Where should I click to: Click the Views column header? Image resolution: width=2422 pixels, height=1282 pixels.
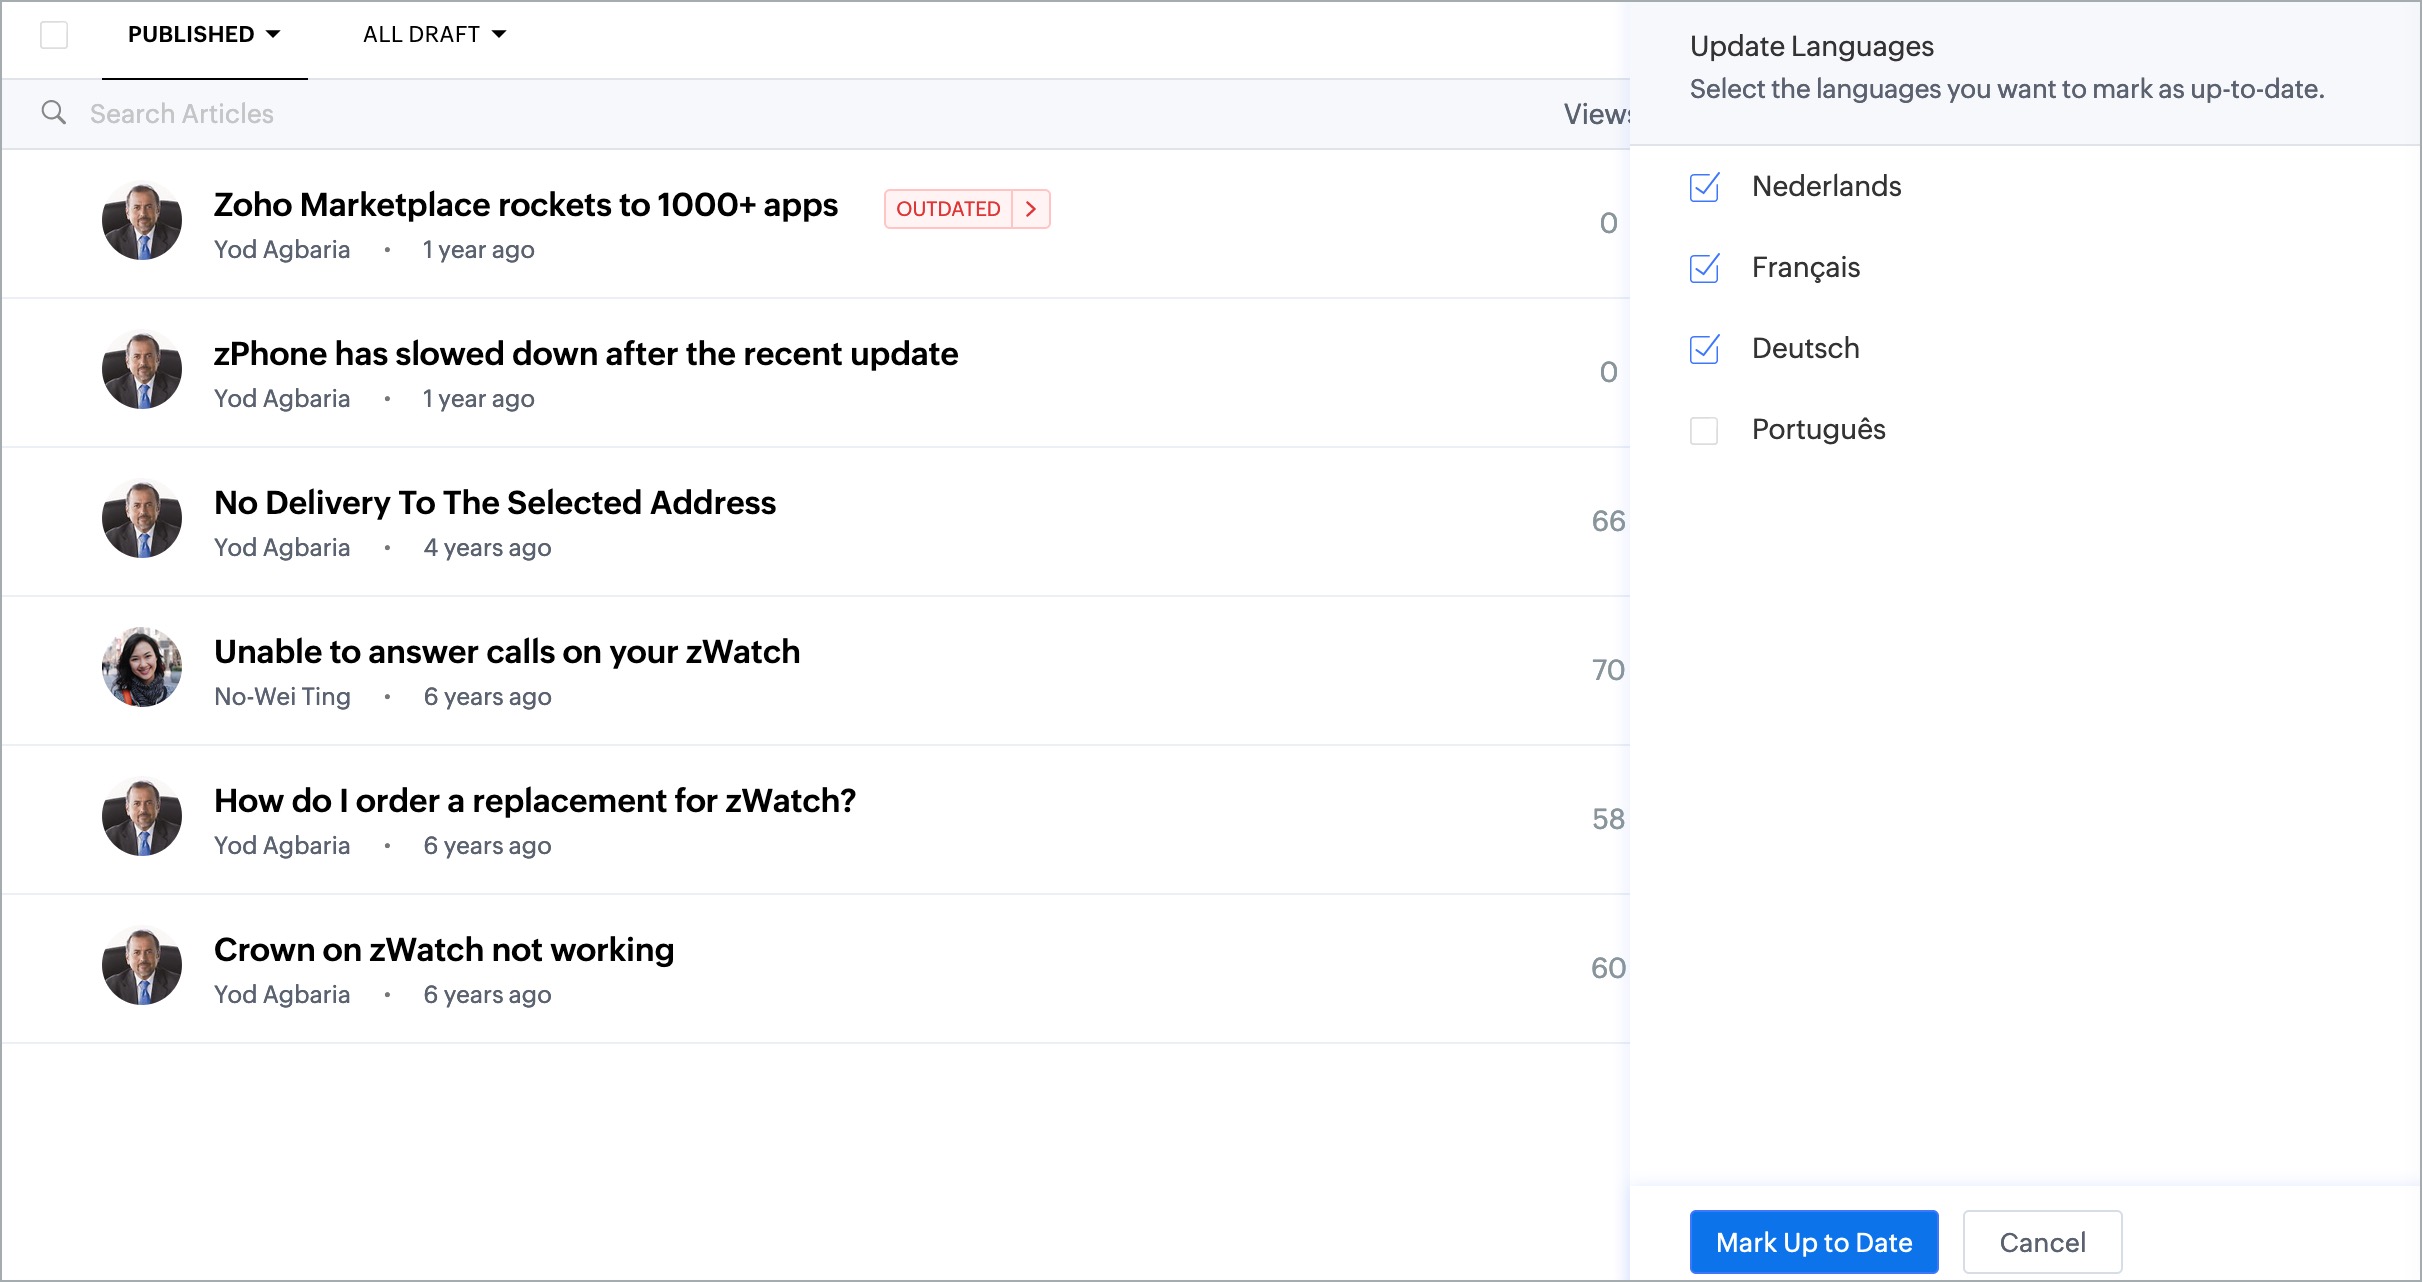point(1597,114)
